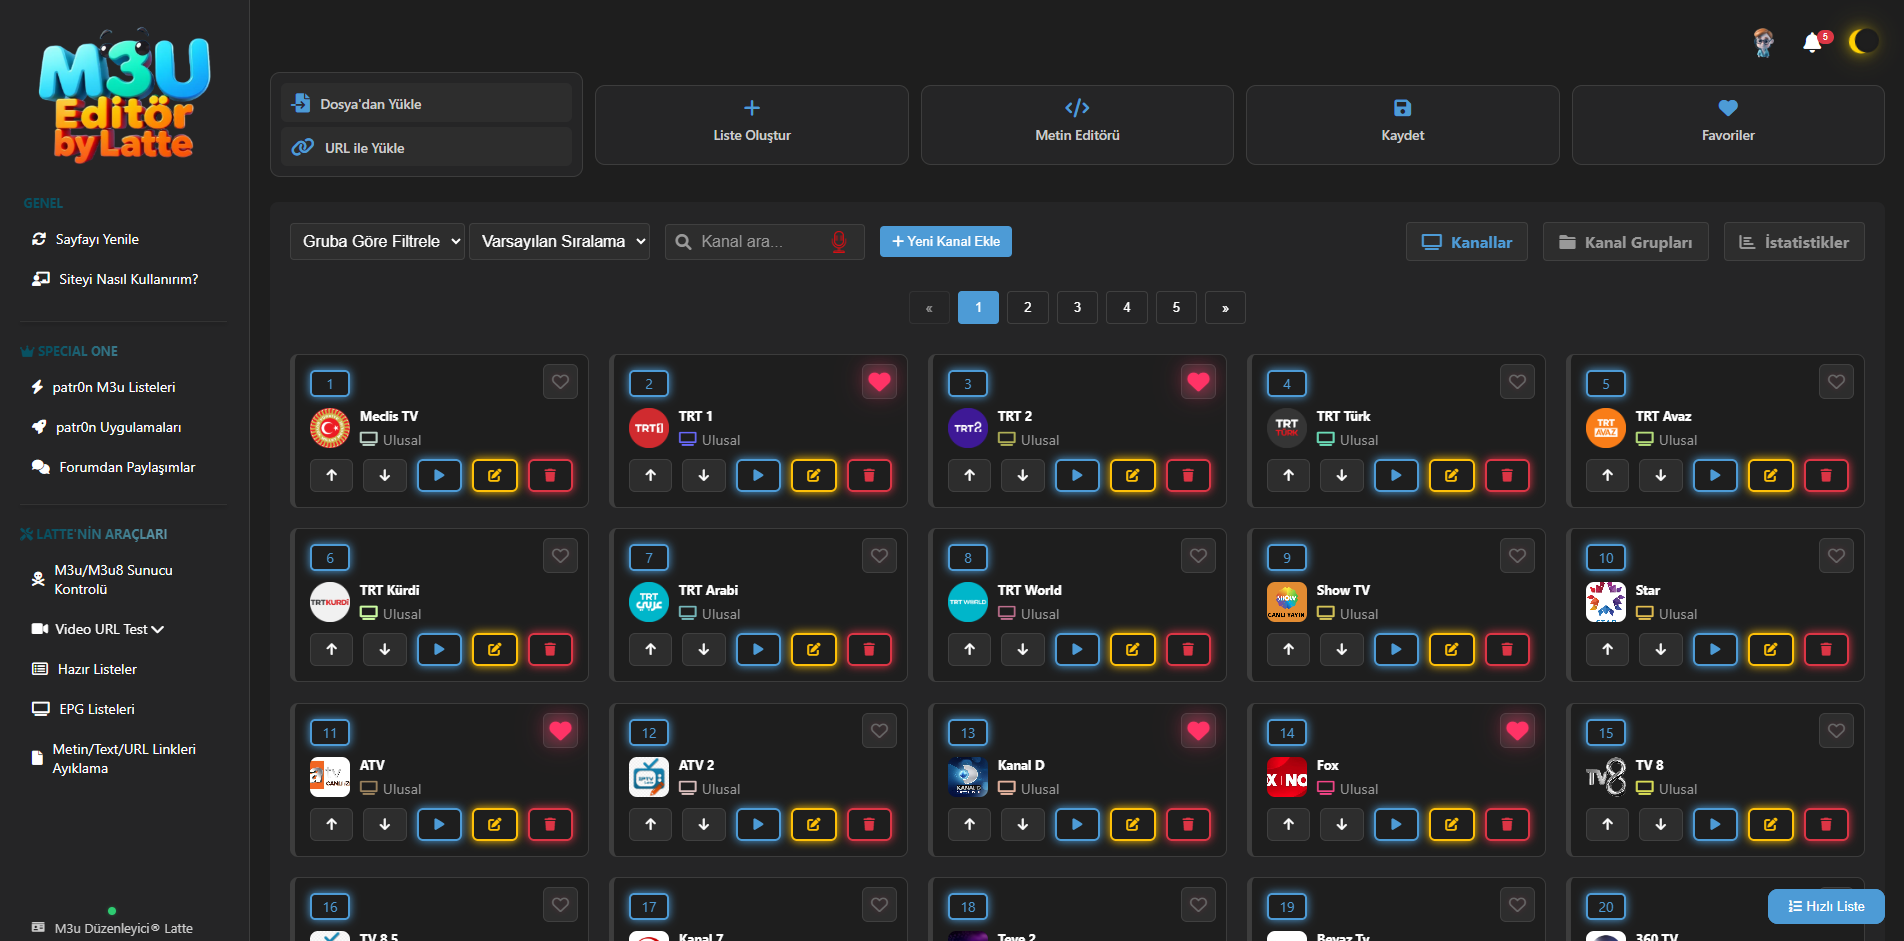Switch to Kanallar tab
The width and height of the screenshot is (1904, 941).
[1467, 242]
